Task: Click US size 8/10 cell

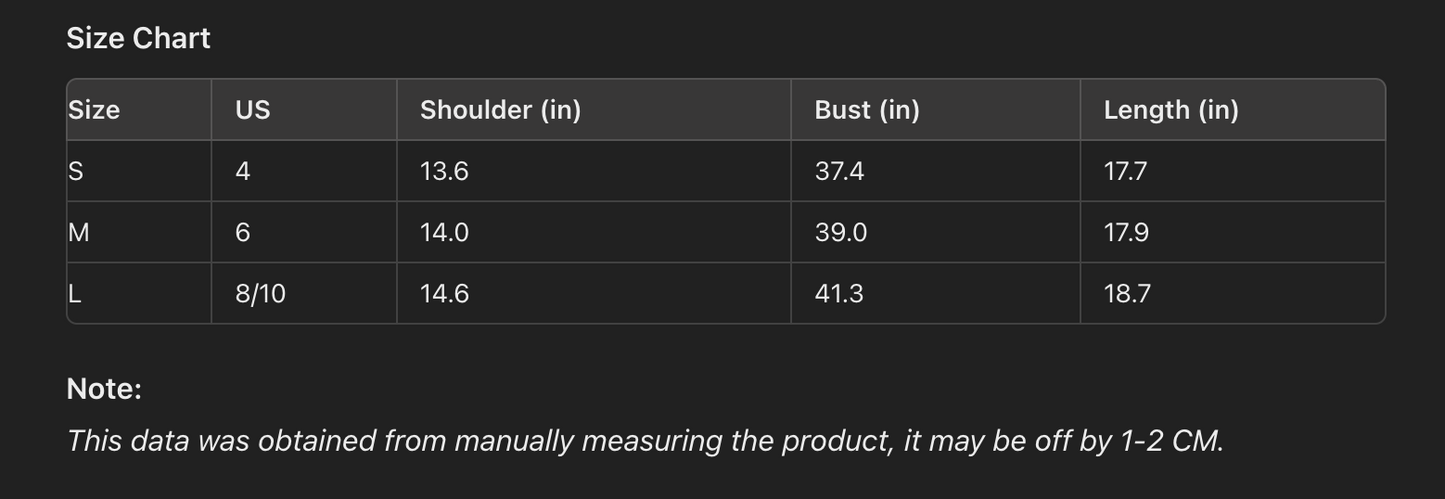Action: [260, 294]
